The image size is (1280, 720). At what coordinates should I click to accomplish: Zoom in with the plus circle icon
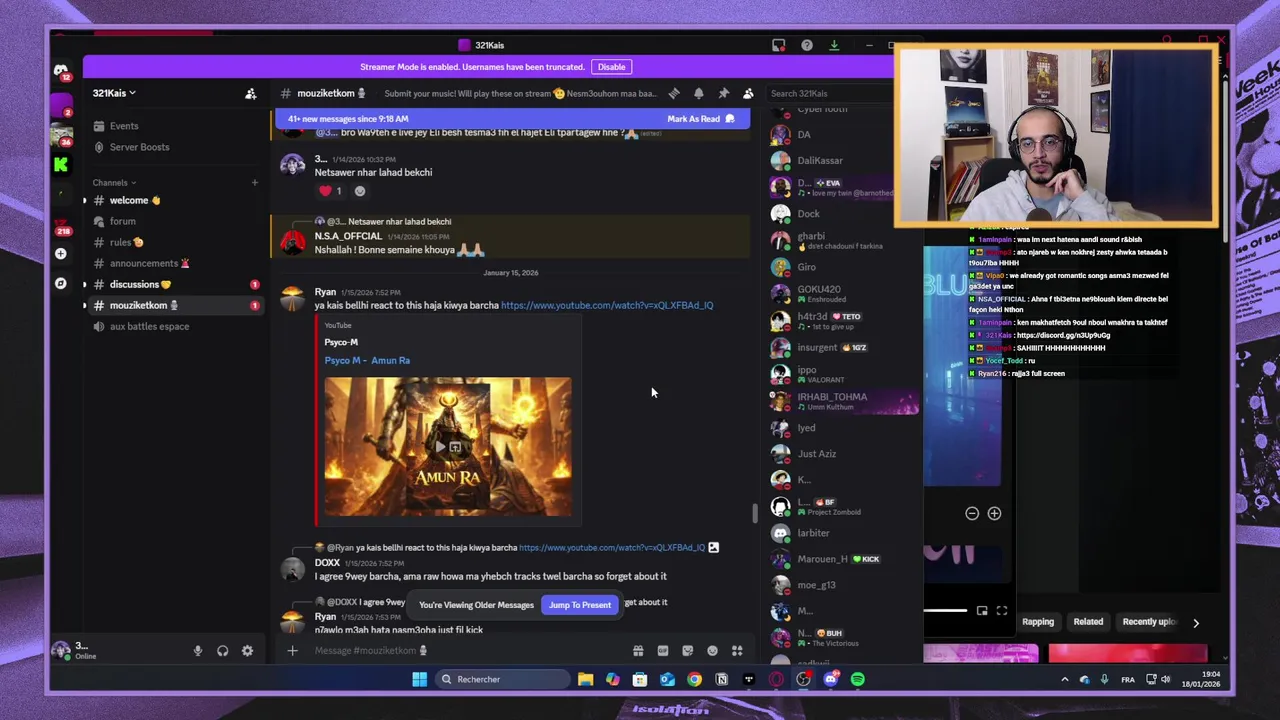point(994,513)
